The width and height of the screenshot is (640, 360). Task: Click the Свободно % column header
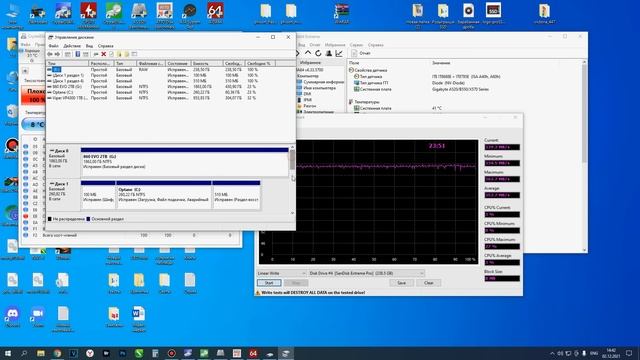coord(260,64)
